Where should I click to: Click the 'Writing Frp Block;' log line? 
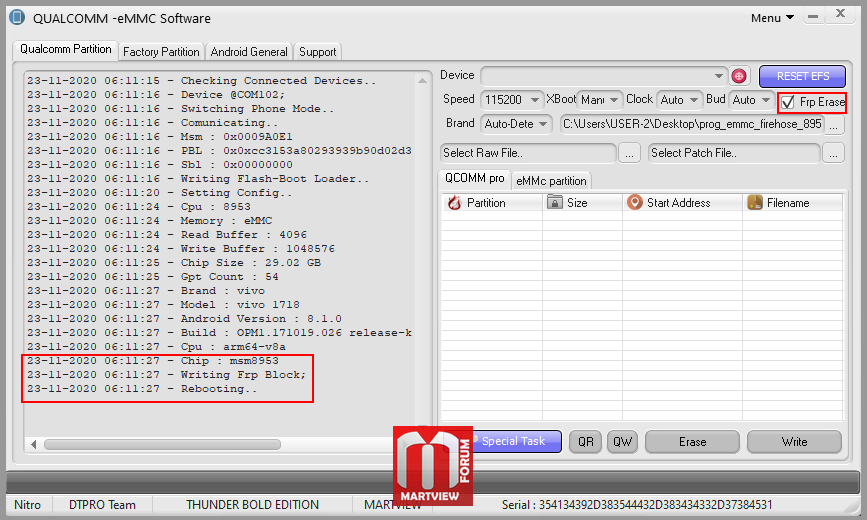tap(166, 375)
